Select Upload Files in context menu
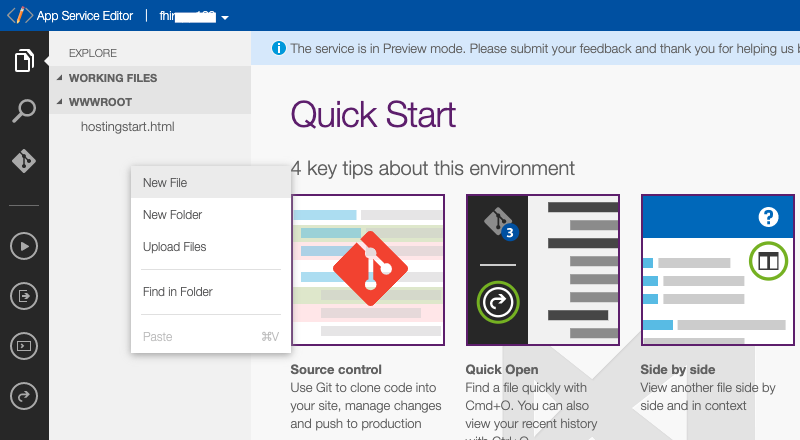The image size is (800, 440). tap(211, 247)
